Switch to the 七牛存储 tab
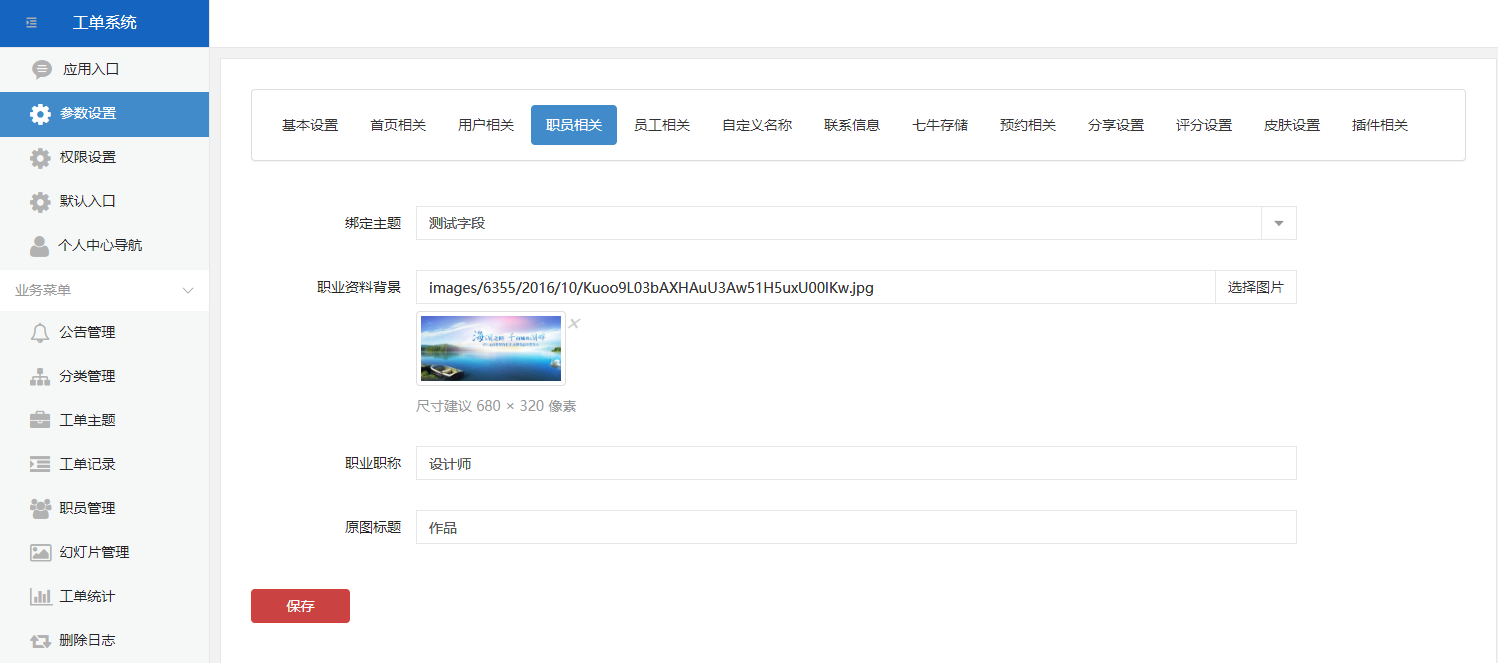This screenshot has height=663, width=1498. pos(940,125)
